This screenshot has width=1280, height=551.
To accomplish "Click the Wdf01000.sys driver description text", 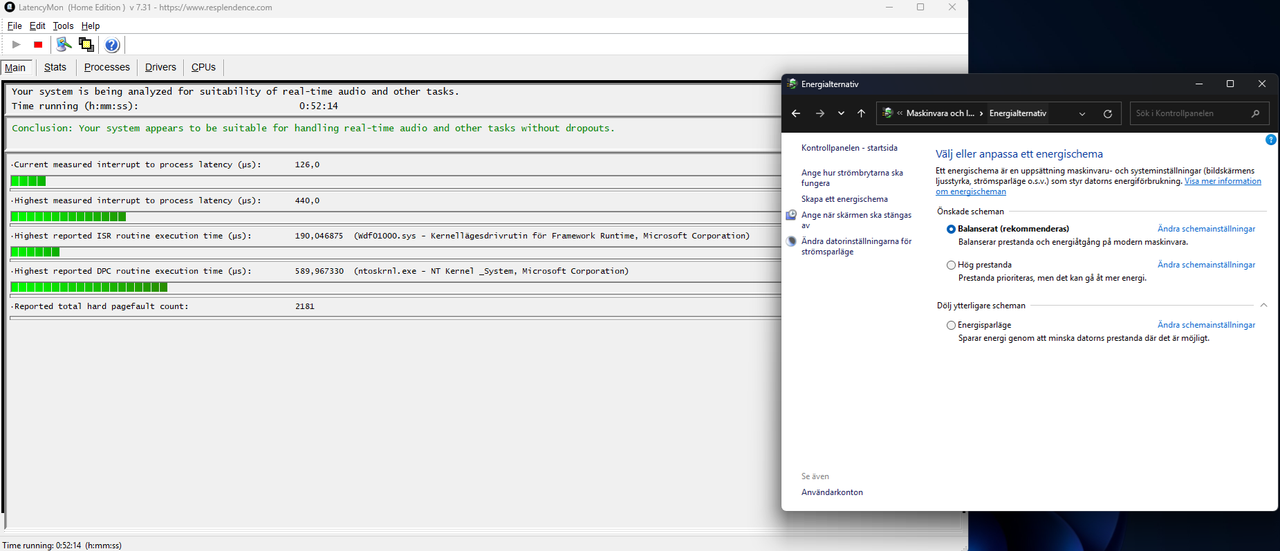I will [552, 236].
